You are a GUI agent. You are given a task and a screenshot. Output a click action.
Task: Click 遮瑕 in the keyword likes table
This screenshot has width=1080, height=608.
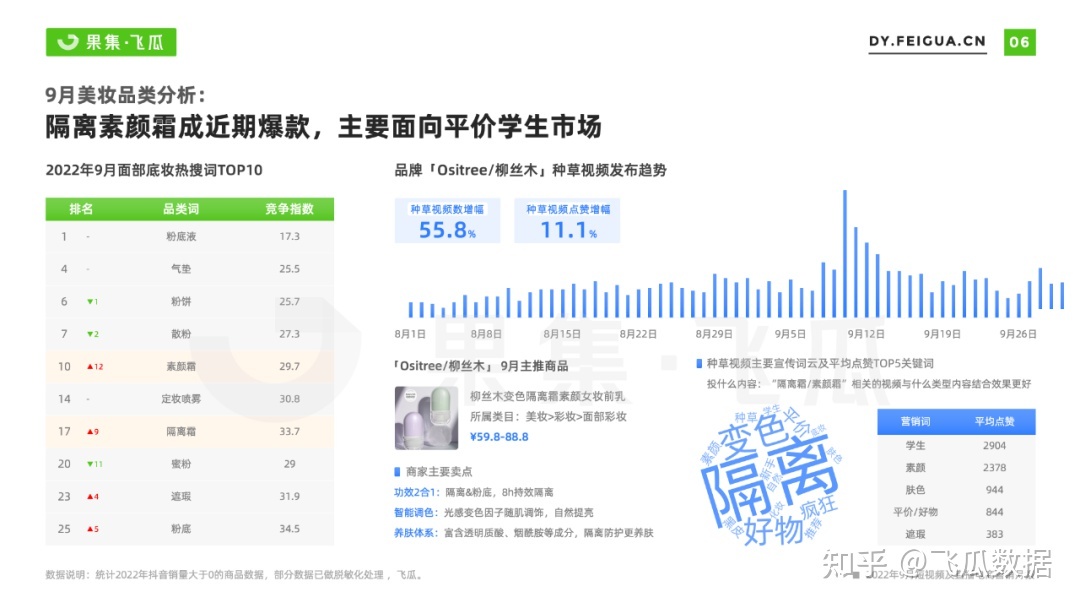915,534
